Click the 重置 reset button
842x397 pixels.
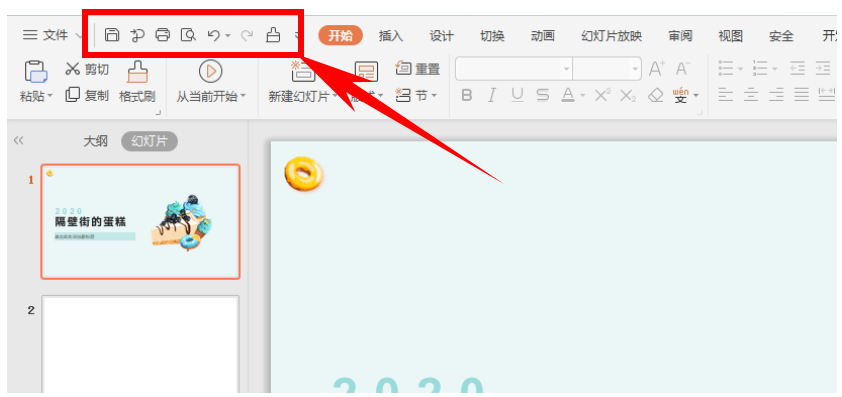(x=418, y=69)
